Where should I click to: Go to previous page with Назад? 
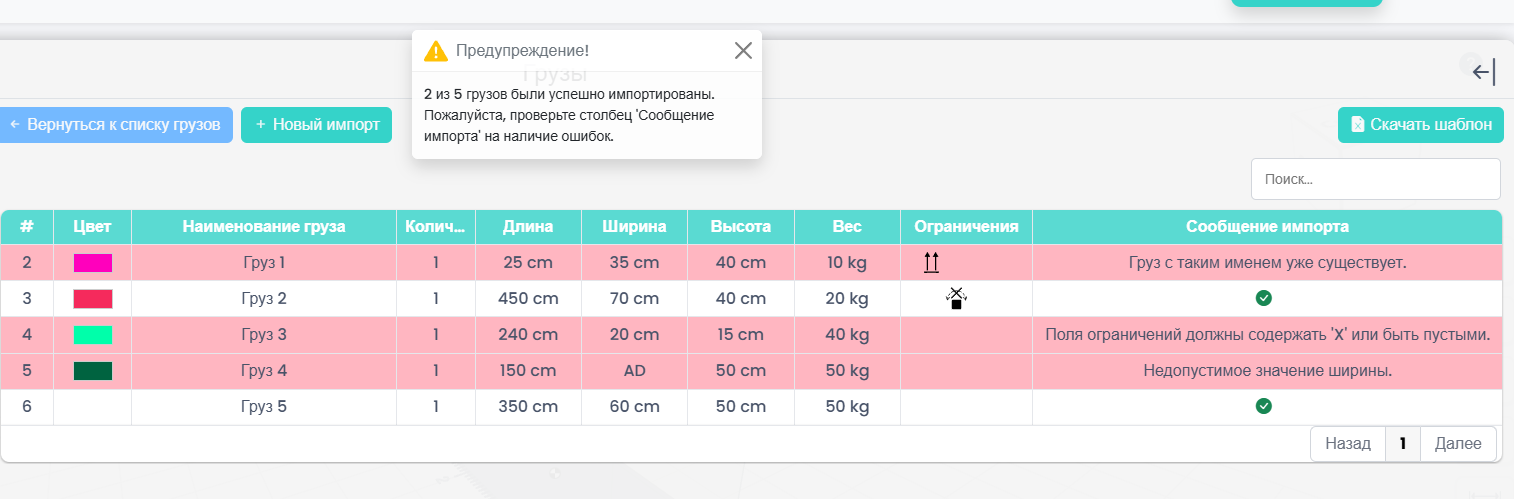click(x=1347, y=444)
